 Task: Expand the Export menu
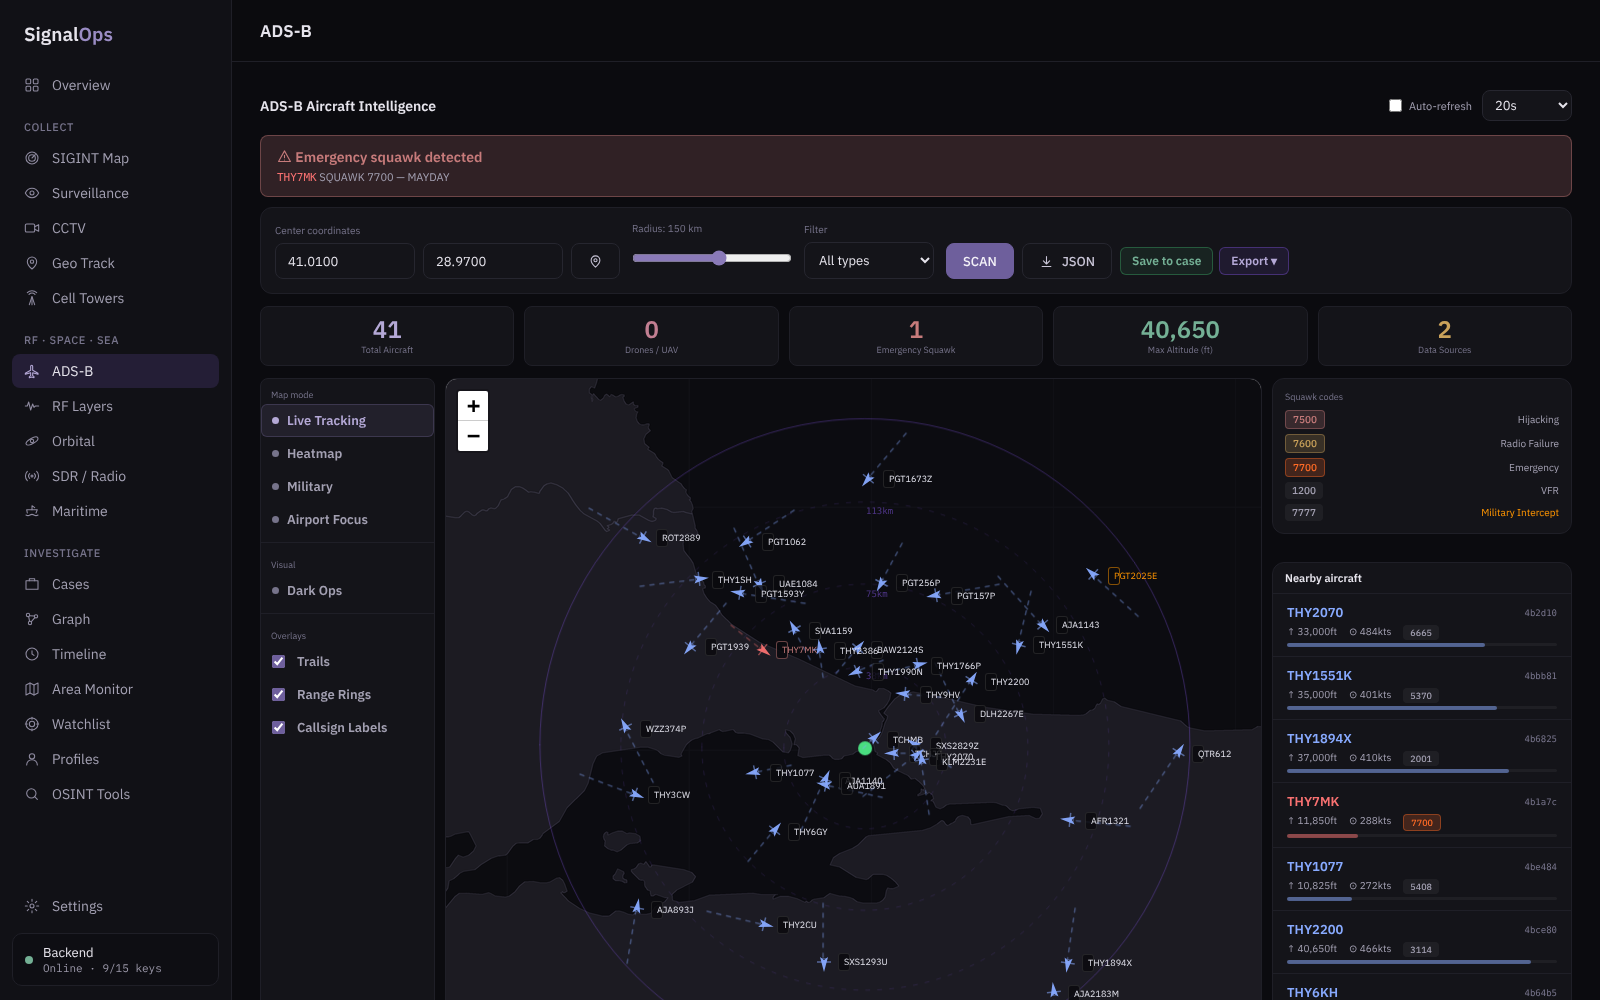click(x=1254, y=261)
